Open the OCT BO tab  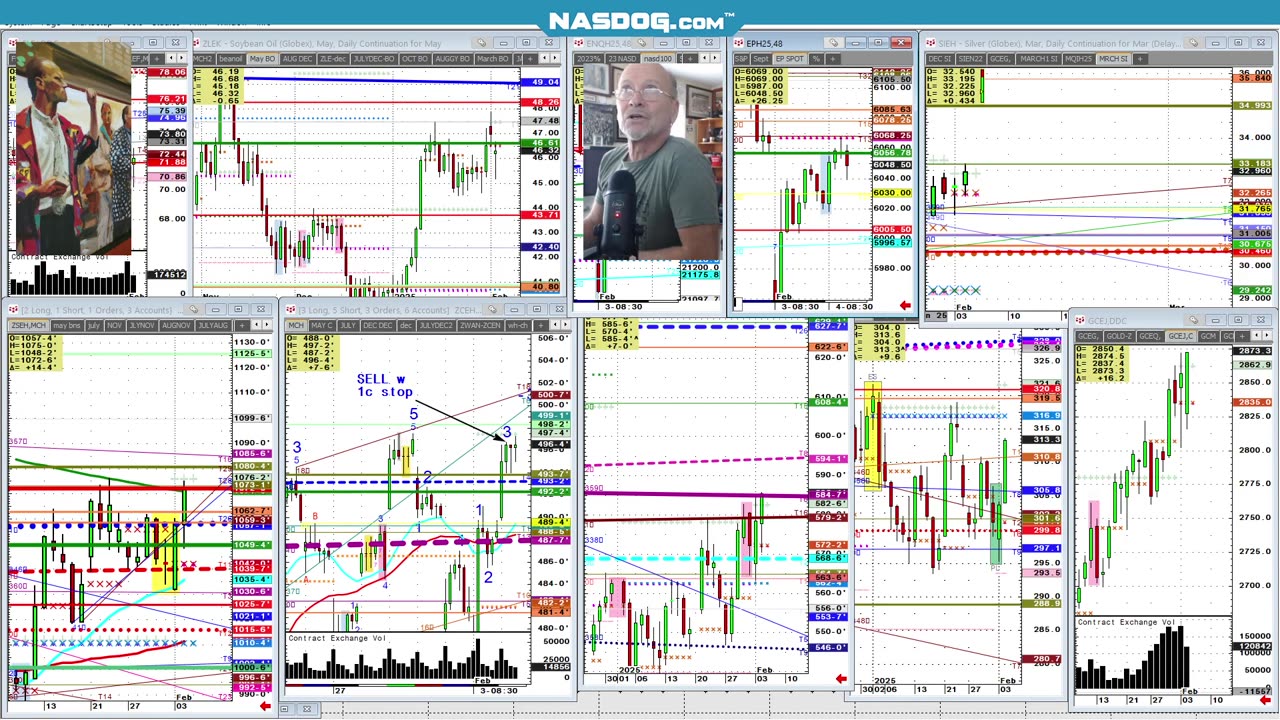click(415, 59)
